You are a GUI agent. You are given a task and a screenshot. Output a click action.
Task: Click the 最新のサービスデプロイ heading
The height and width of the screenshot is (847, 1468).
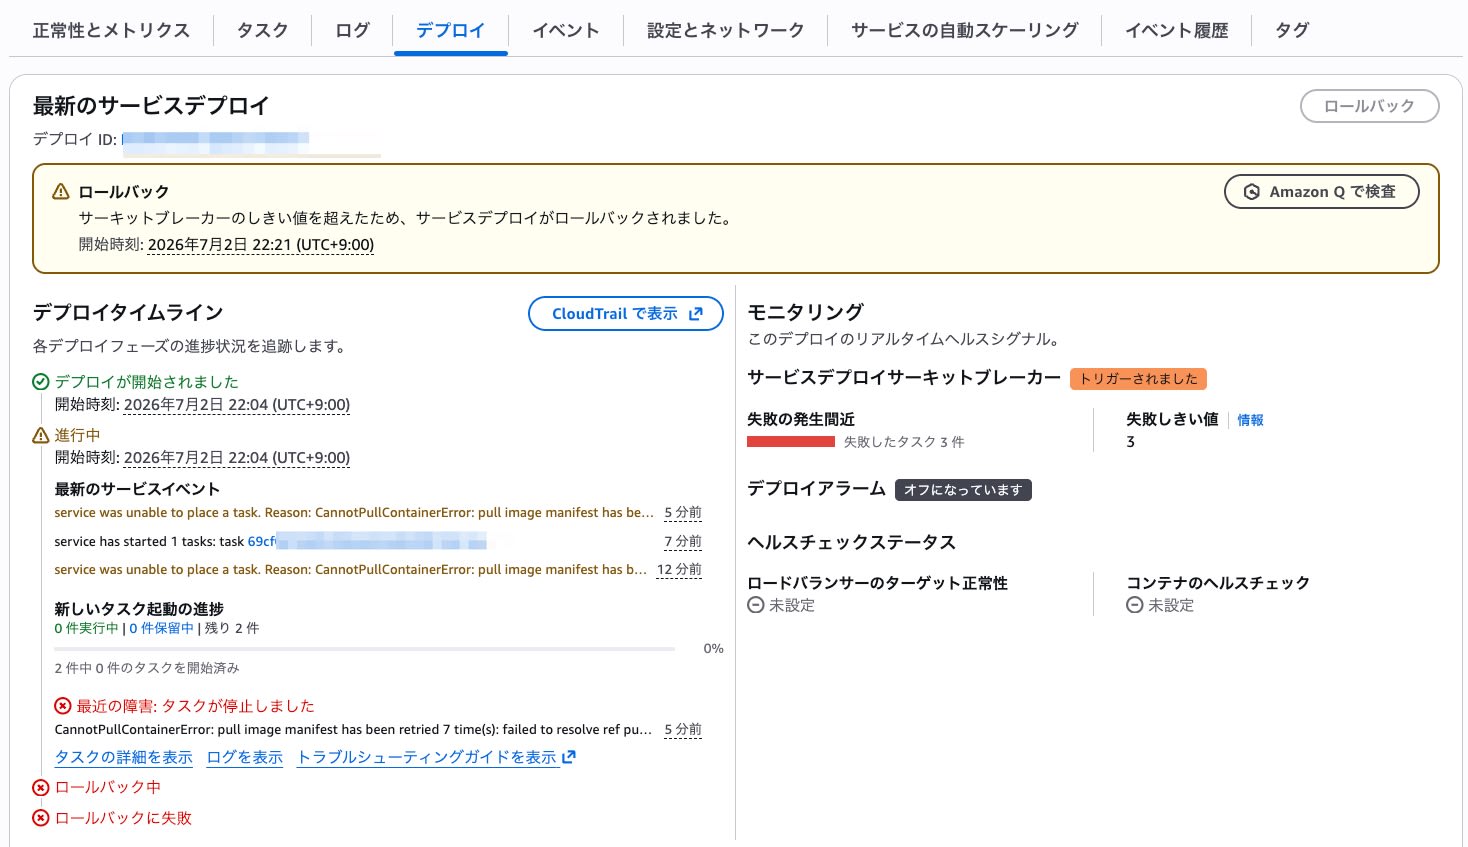[151, 106]
